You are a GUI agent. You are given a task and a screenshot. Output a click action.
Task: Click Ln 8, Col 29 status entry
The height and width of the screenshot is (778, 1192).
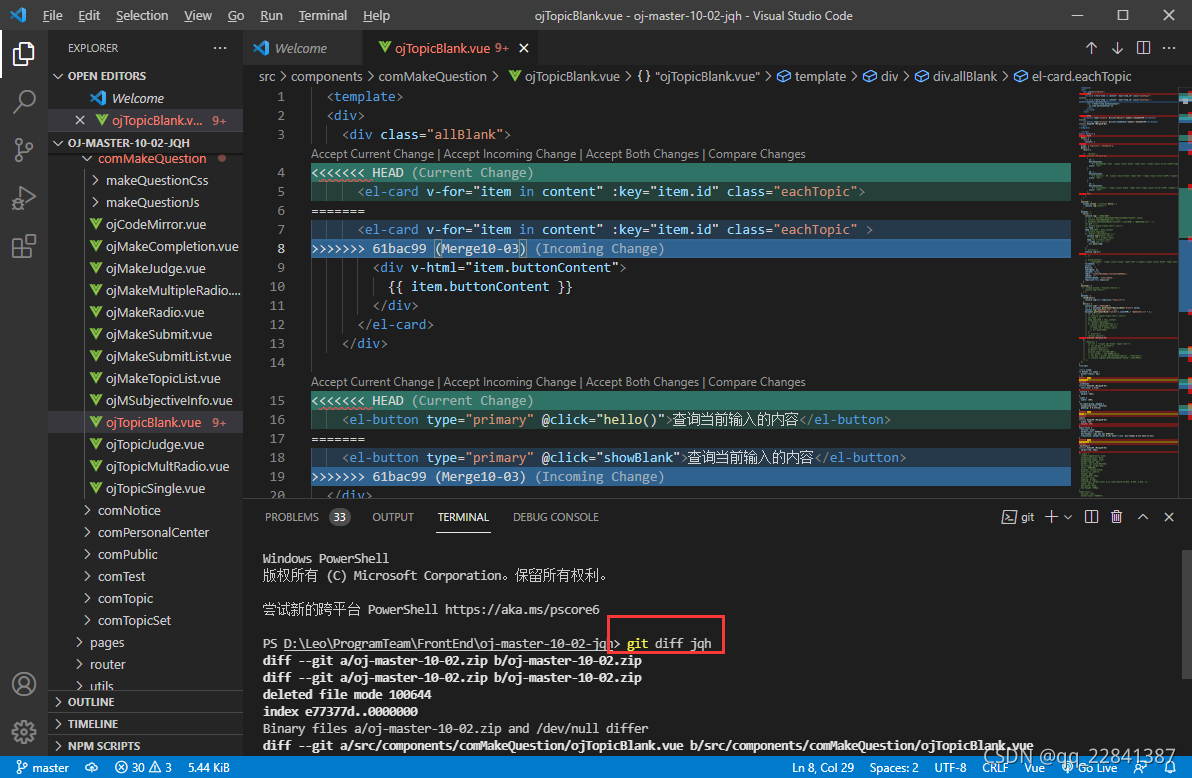823,767
